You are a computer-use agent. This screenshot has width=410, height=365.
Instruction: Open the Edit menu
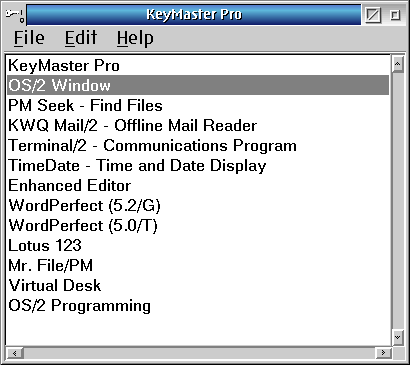click(x=81, y=37)
